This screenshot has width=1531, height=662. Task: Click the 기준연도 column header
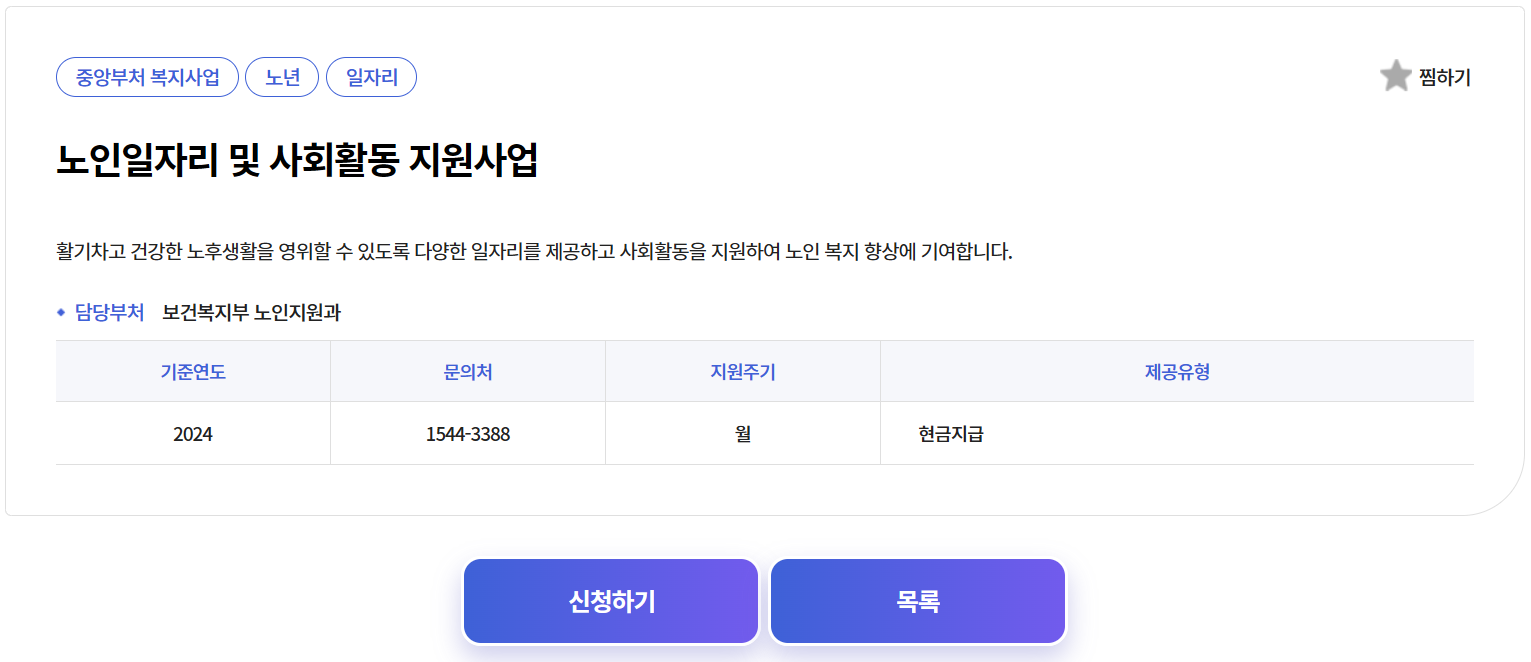coord(193,372)
